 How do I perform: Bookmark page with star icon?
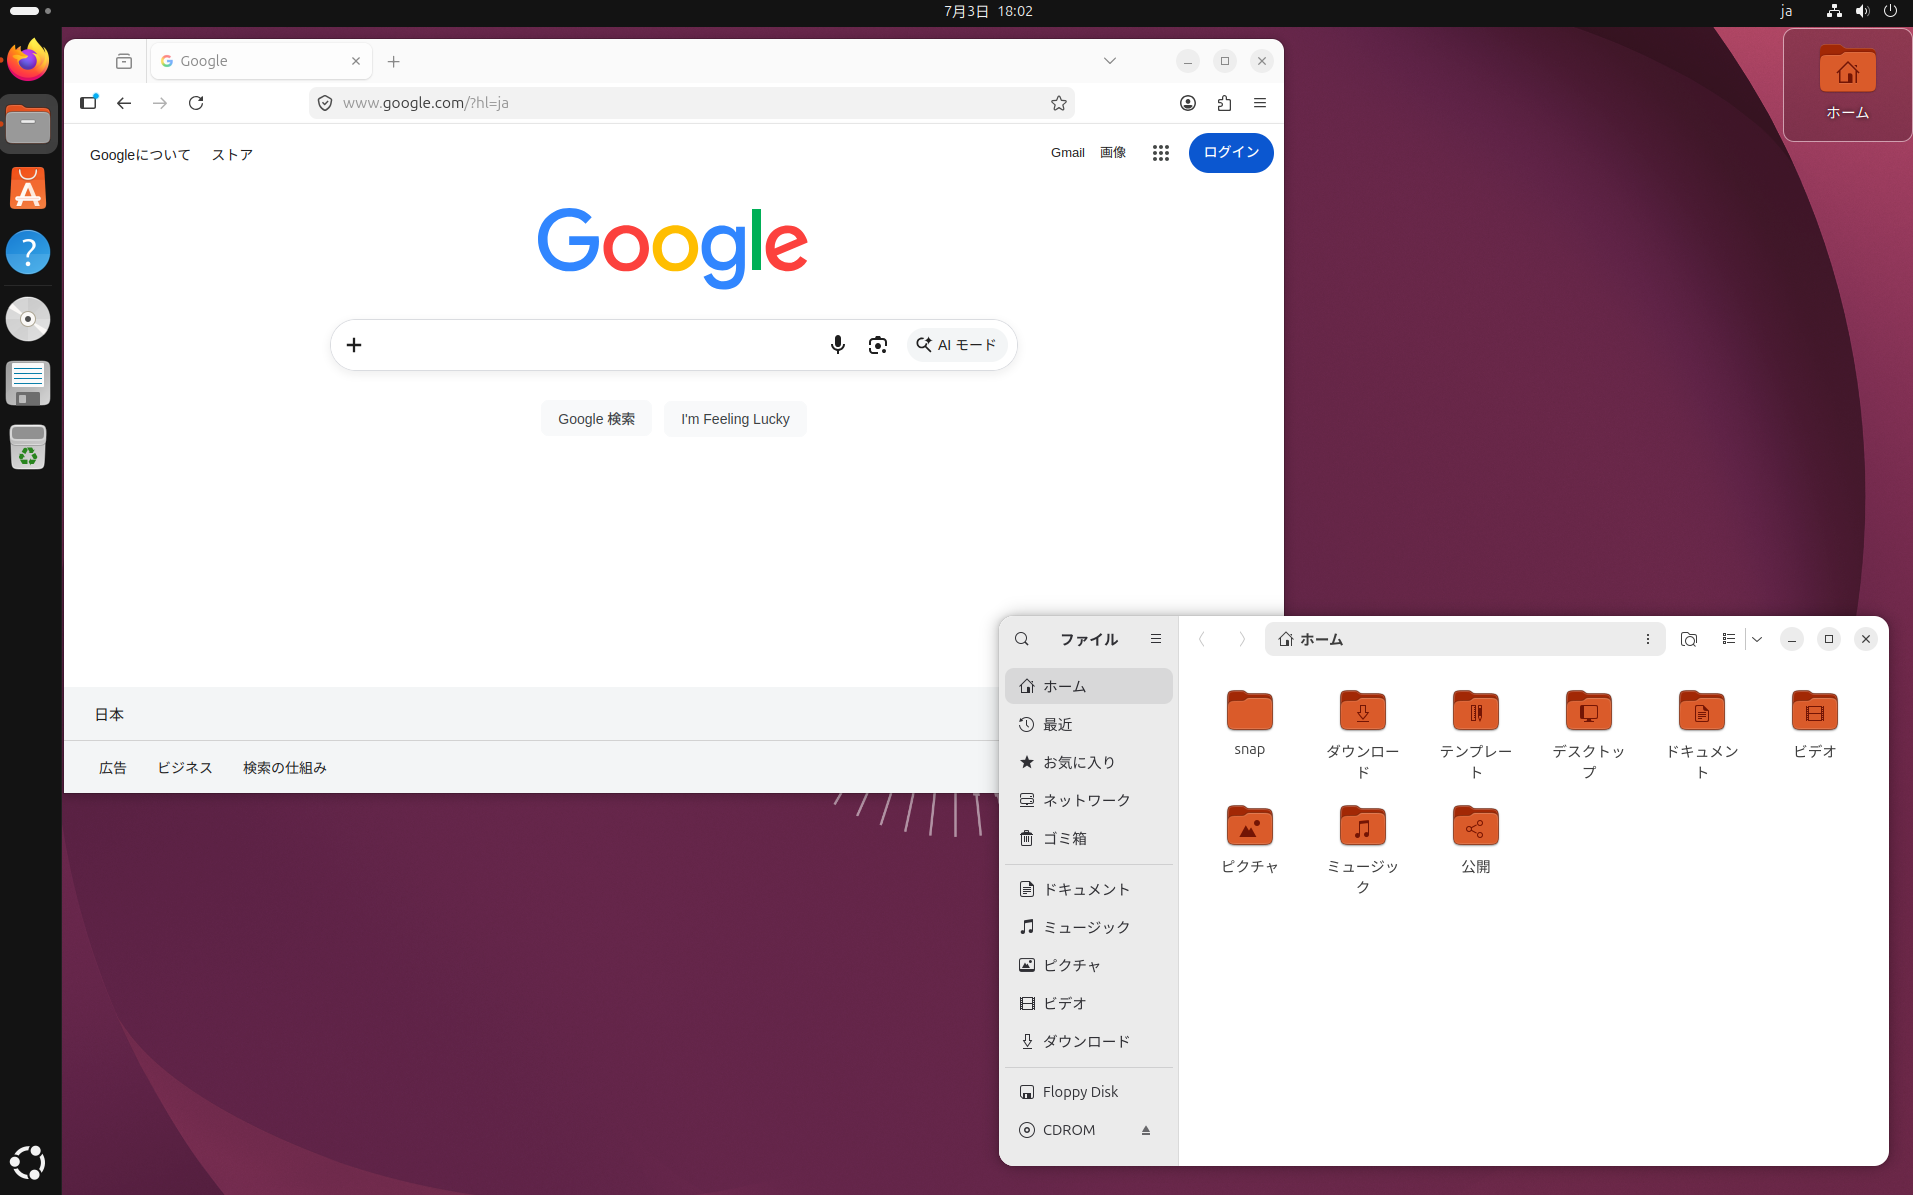point(1059,103)
